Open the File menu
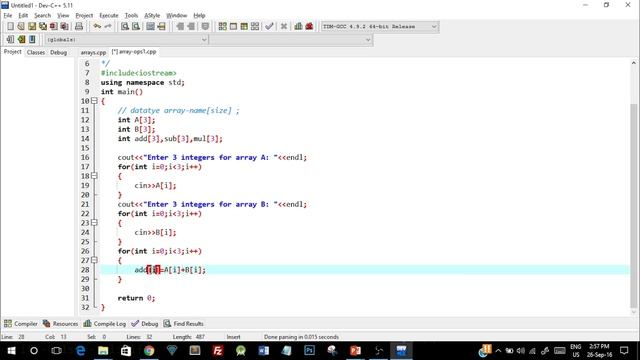The height and width of the screenshot is (360, 640). 8,16
